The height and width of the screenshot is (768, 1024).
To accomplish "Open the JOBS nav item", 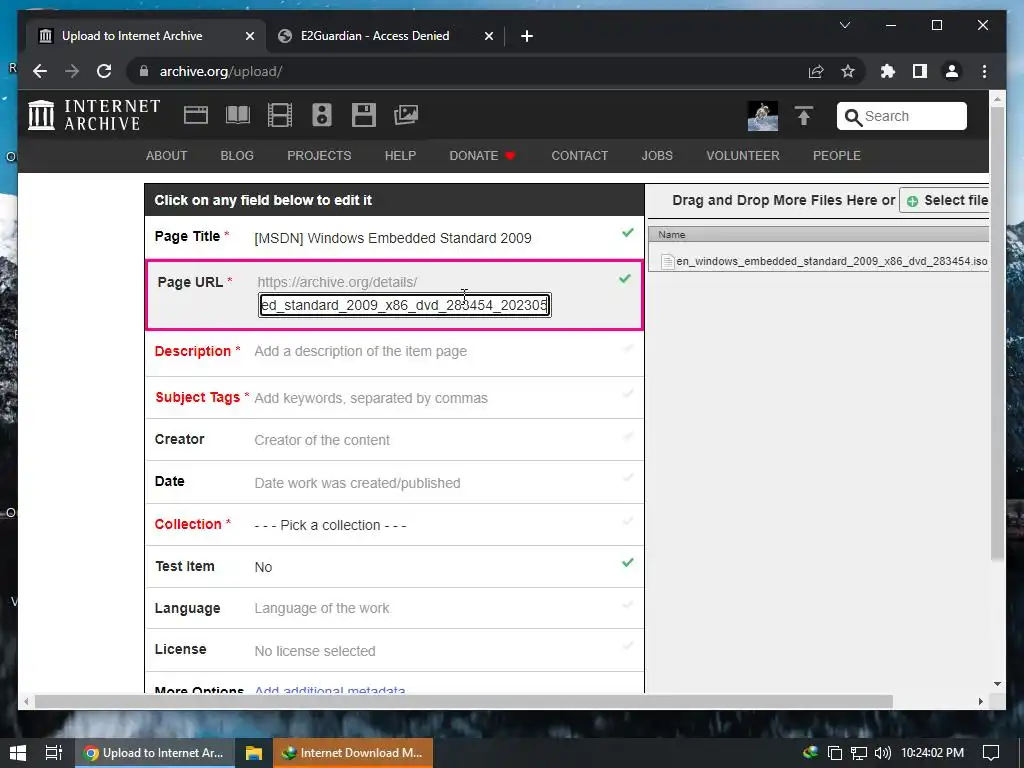I will coord(657,155).
